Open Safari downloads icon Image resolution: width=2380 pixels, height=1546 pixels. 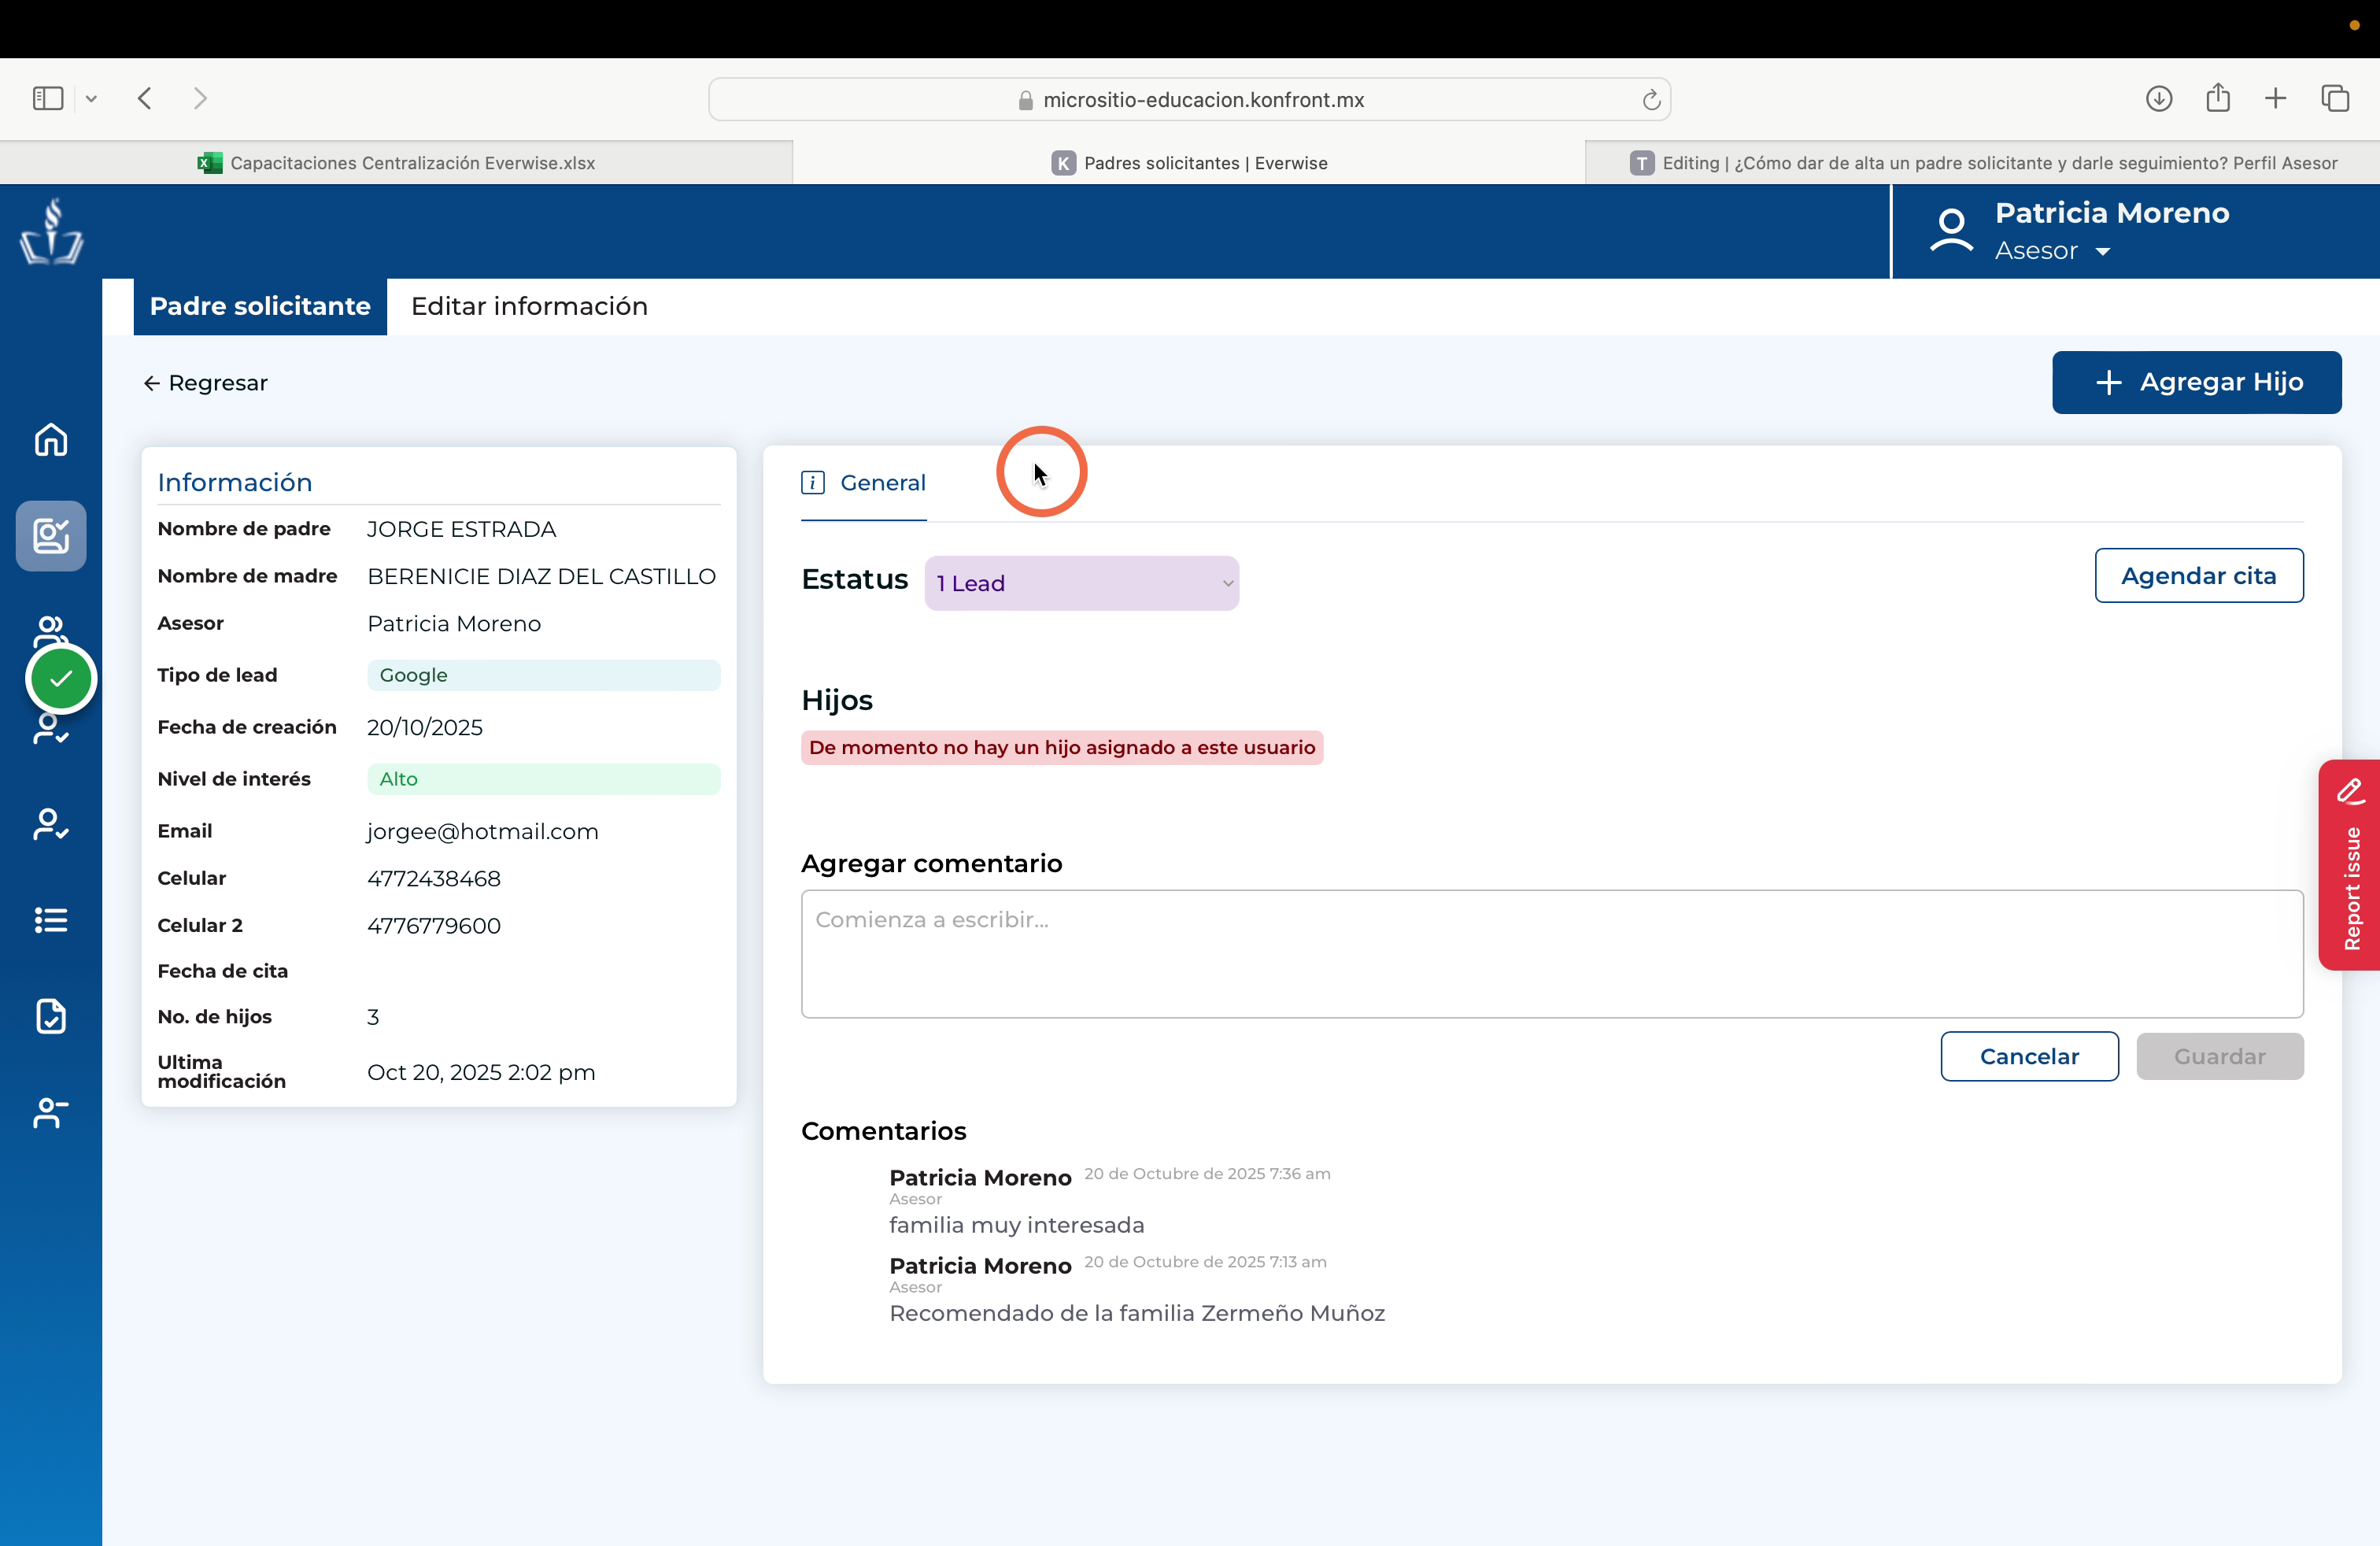[2159, 98]
